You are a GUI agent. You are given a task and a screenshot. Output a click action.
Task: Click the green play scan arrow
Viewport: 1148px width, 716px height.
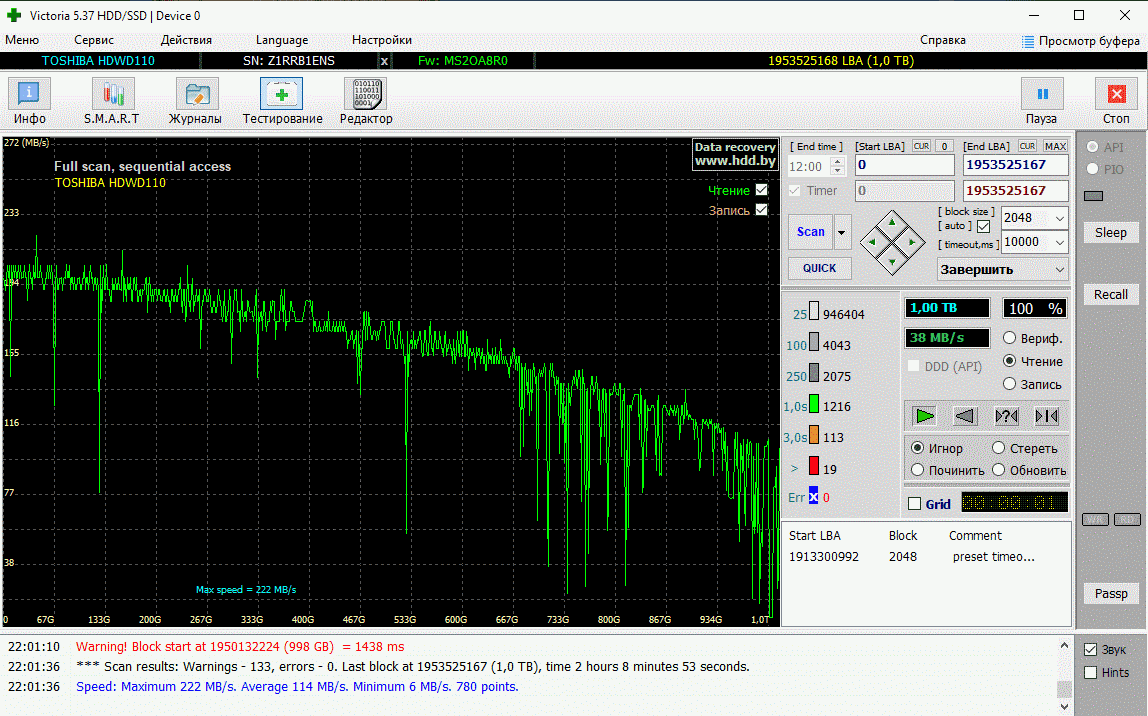pyautogui.click(x=925, y=416)
